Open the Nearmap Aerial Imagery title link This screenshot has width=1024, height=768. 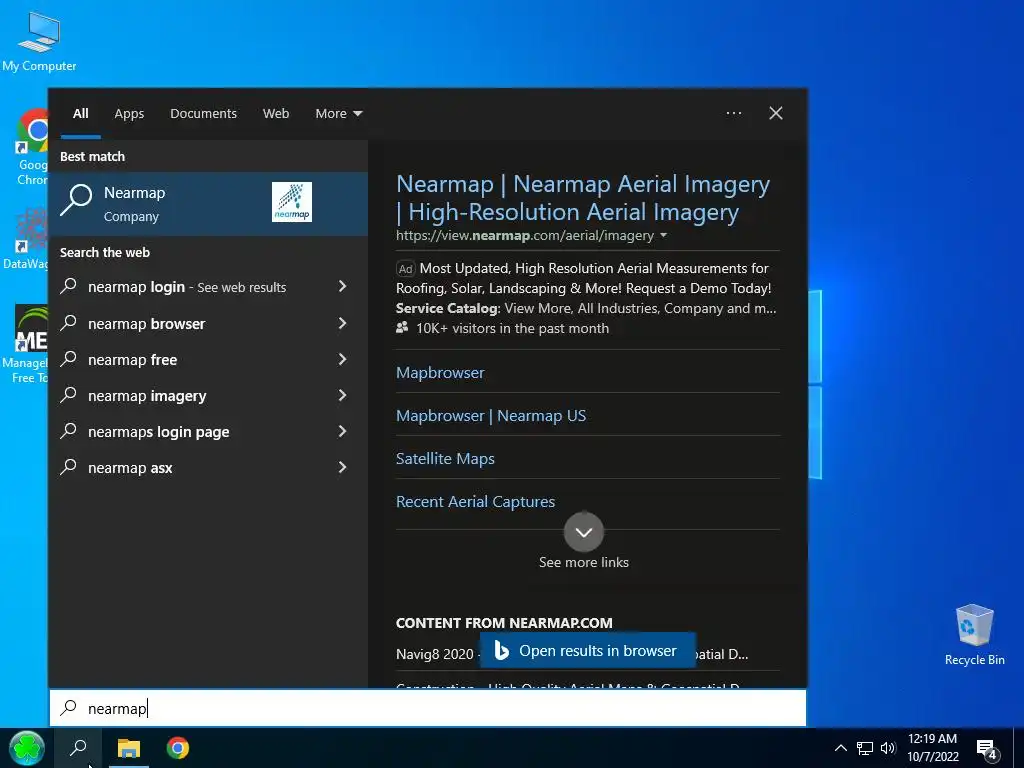(583, 198)
